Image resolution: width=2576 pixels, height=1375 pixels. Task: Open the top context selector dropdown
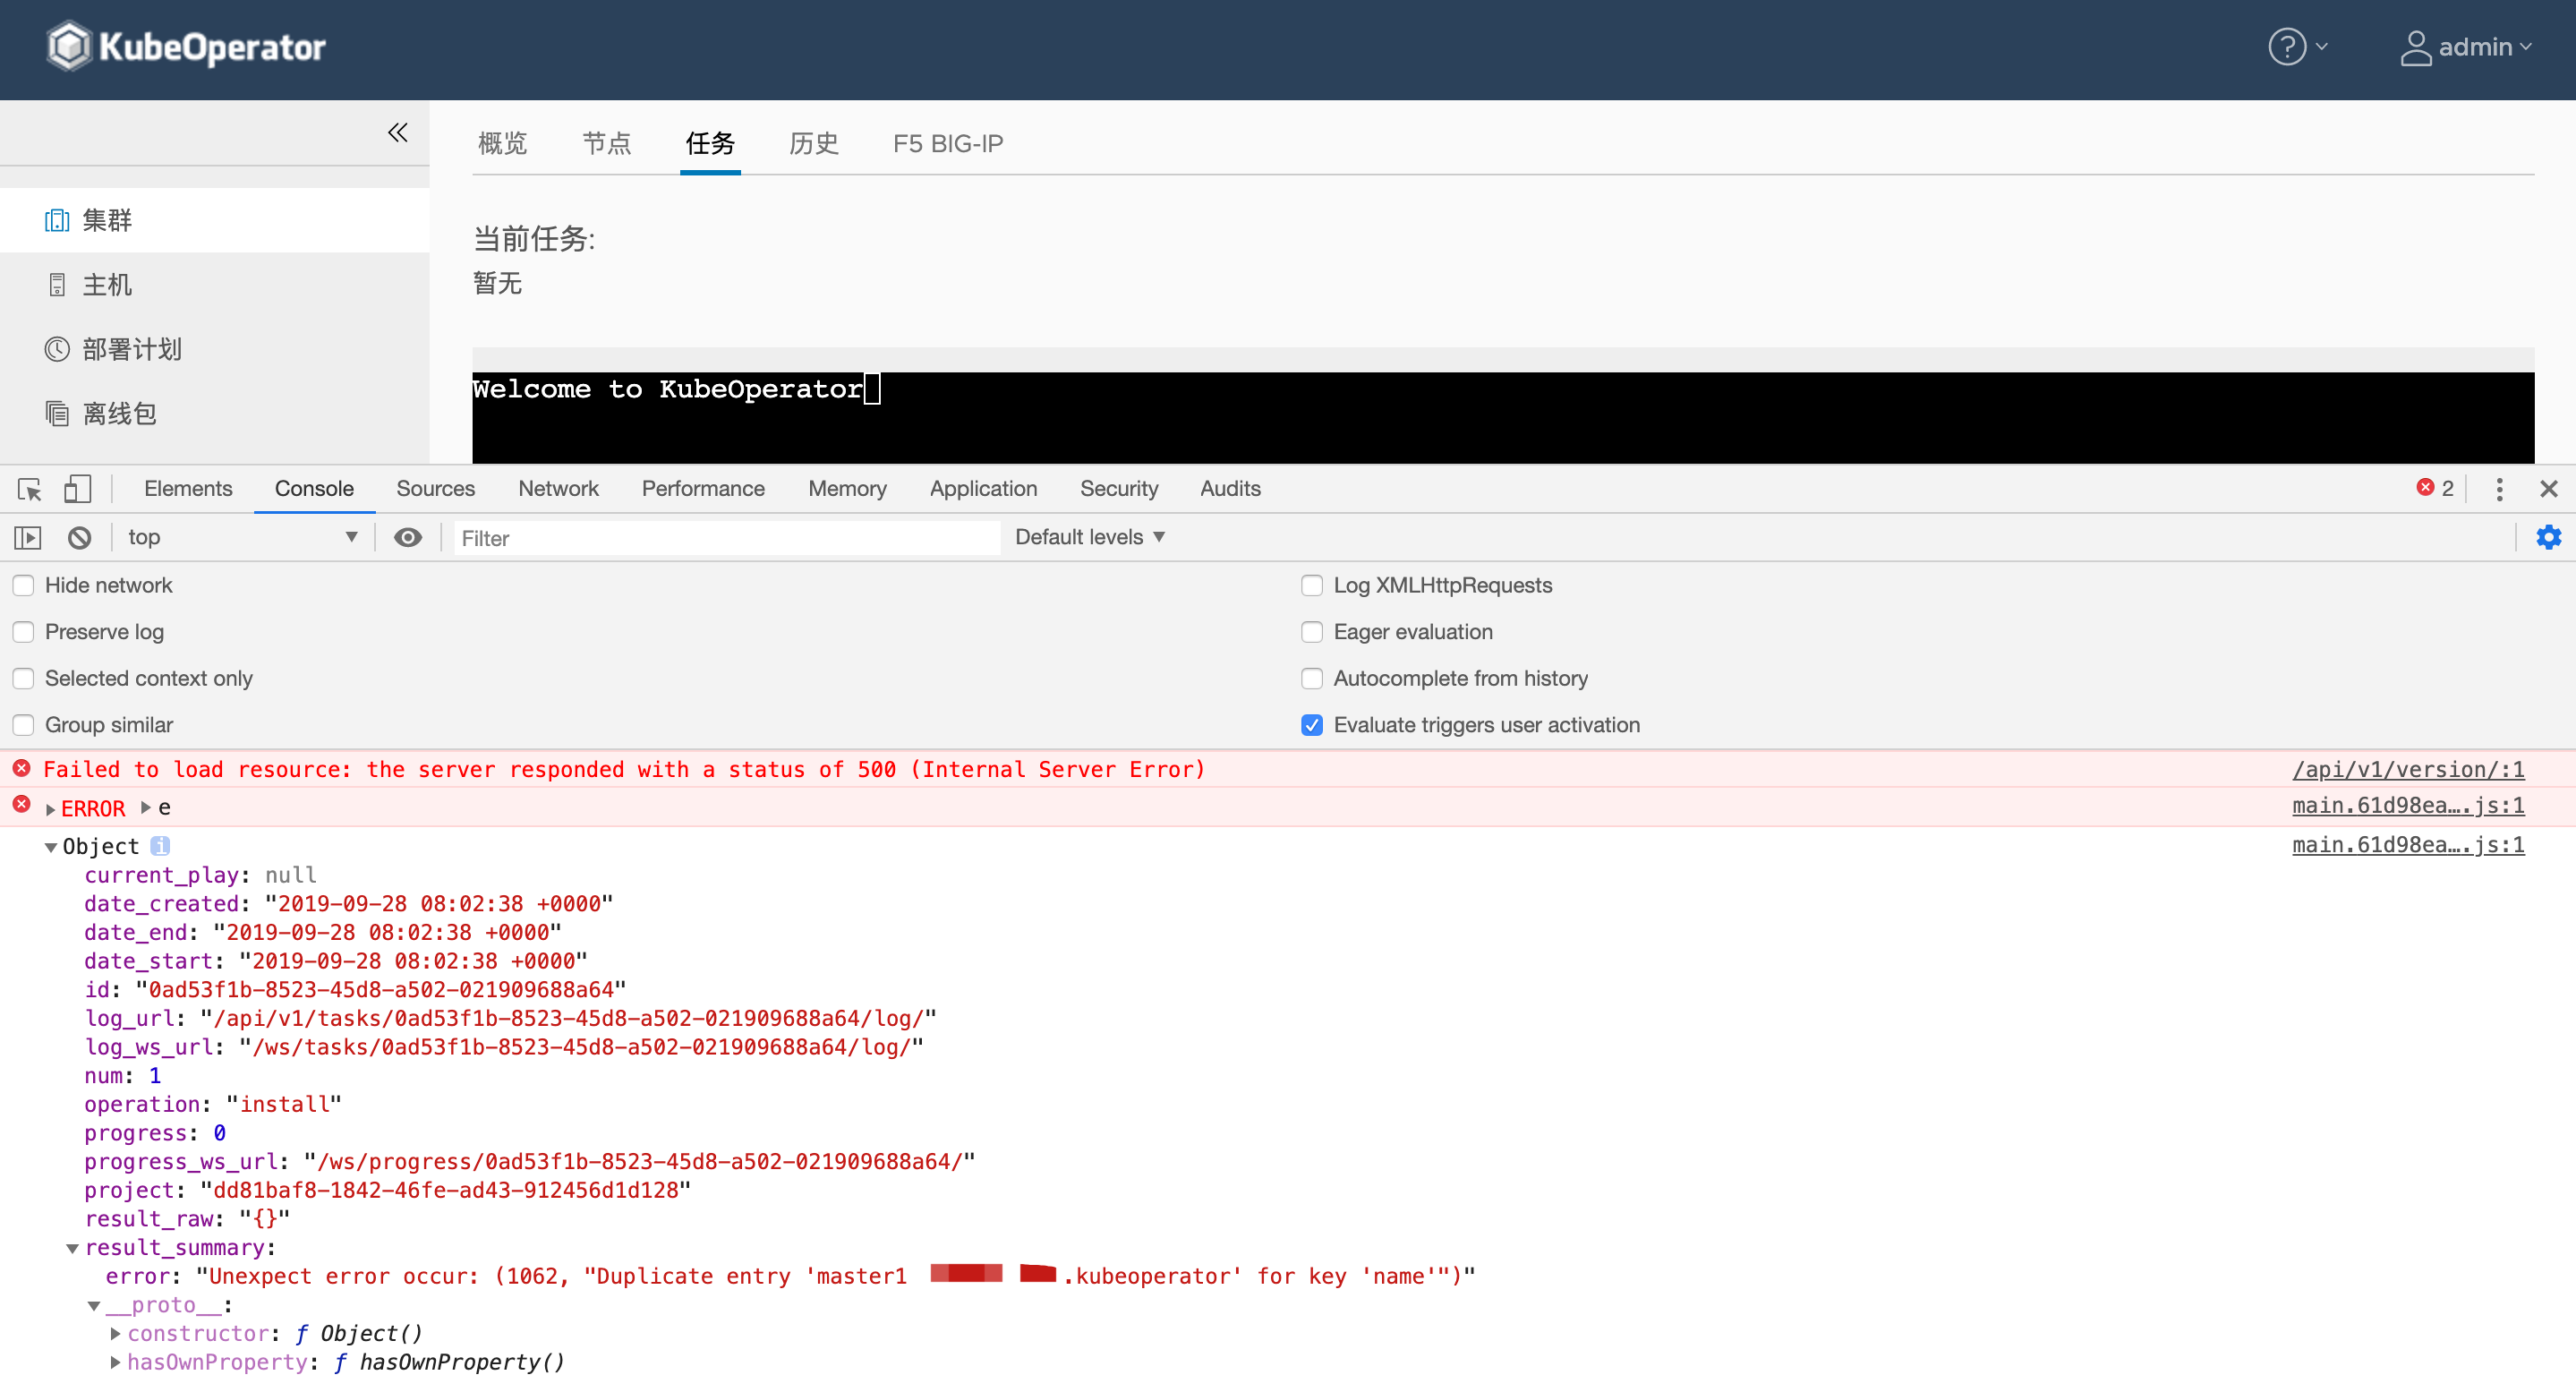point(242,538)
